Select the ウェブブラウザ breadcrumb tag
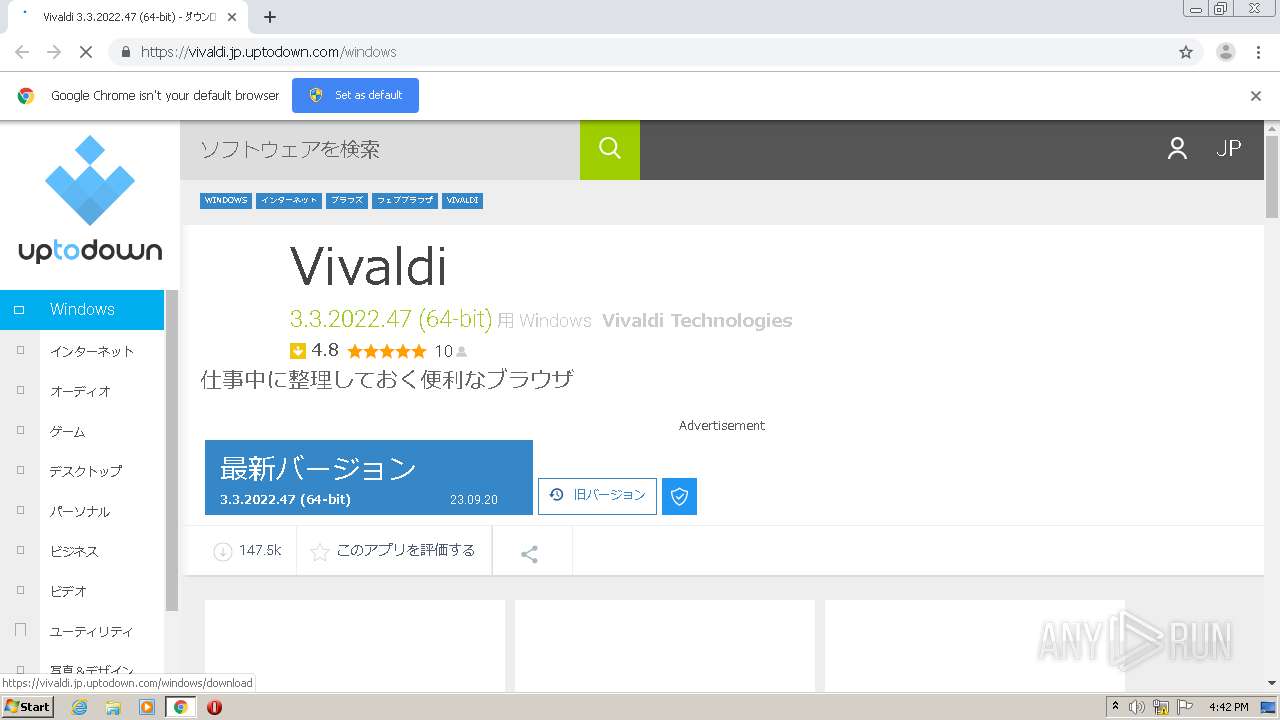The width and height of the screenshot is (1280, 720). tap(405, 200)
